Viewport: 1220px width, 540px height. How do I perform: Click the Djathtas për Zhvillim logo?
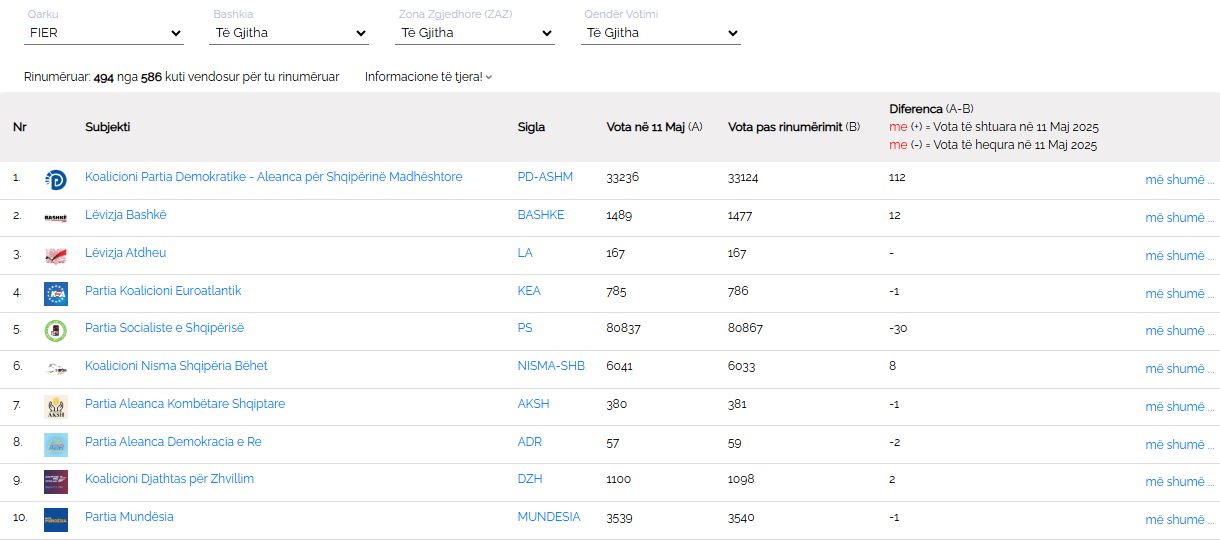click(x=56, y=482)
